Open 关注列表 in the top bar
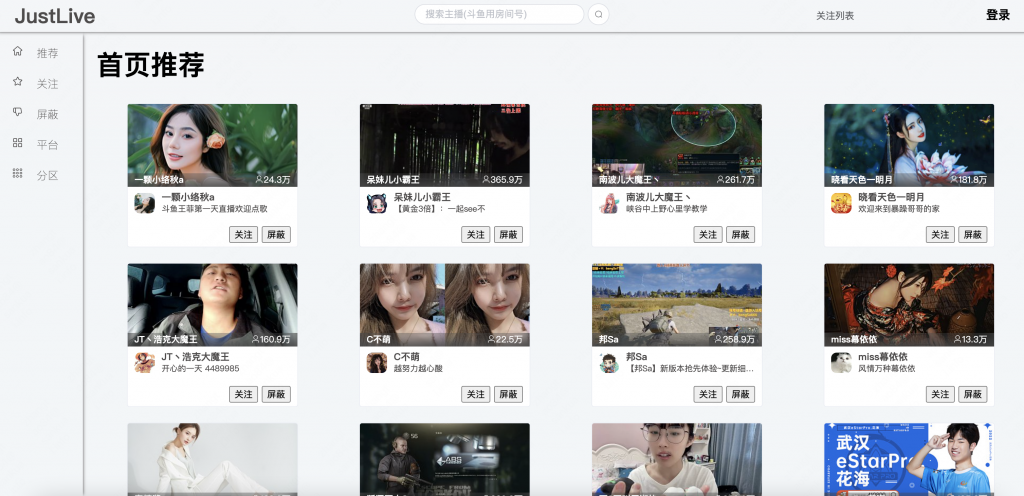 click(835, 16)
